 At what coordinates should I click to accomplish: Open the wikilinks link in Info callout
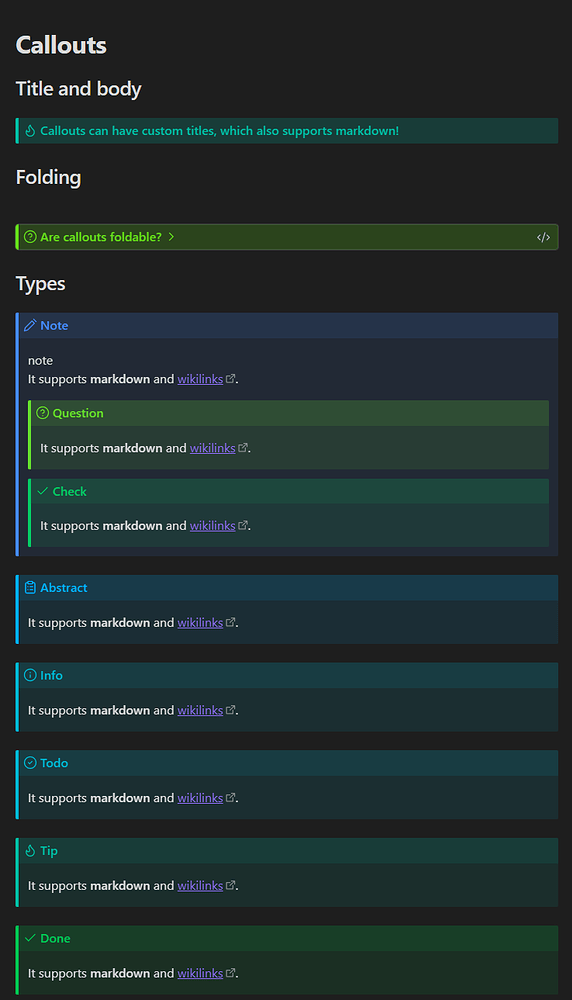click(200, 710)
